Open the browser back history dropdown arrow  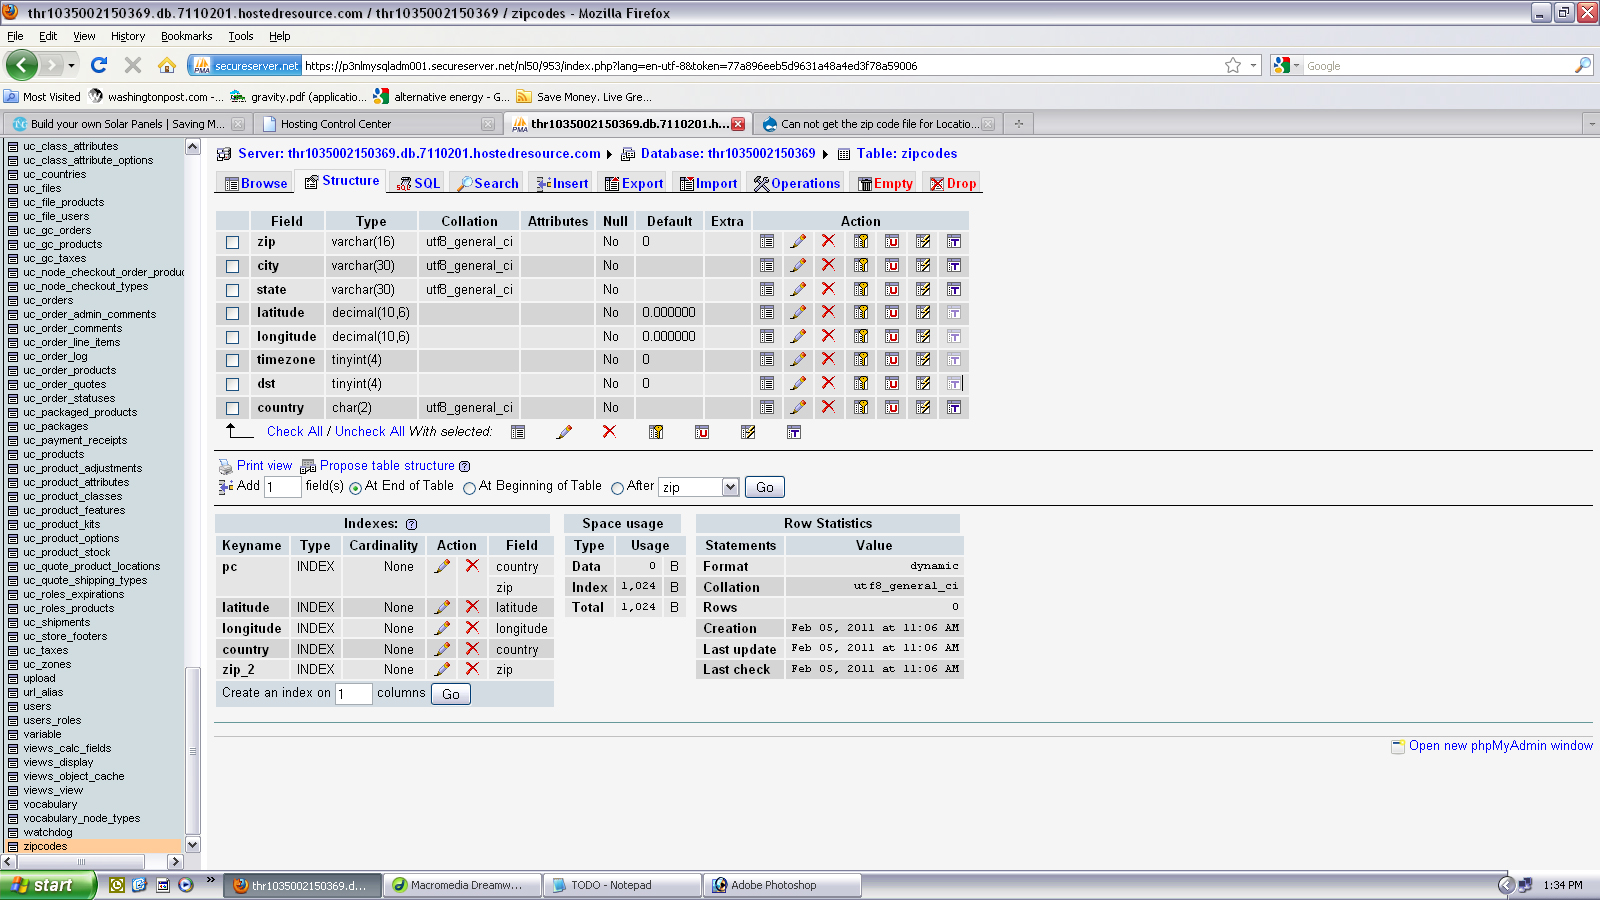click(x=71, y=65)
